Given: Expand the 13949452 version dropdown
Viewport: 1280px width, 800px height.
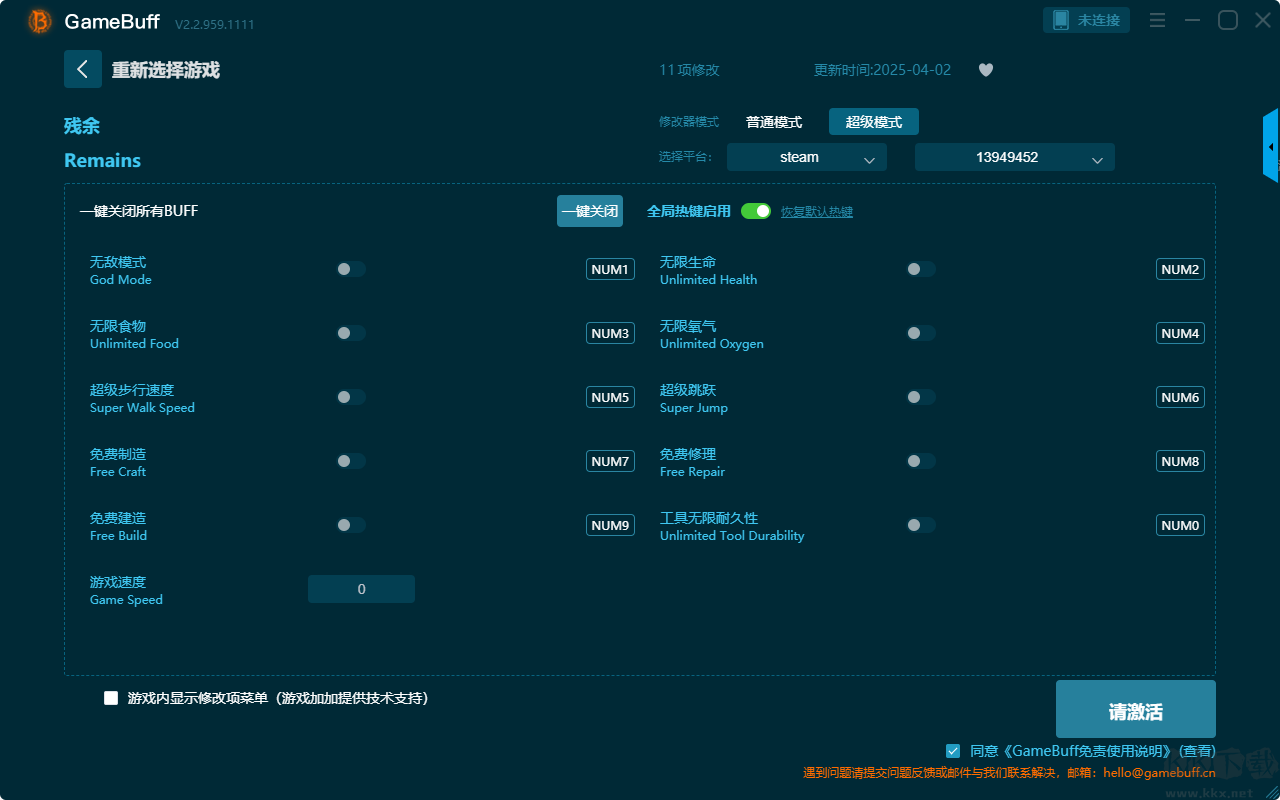Looking at the screenshot, I should point(1014,157).
